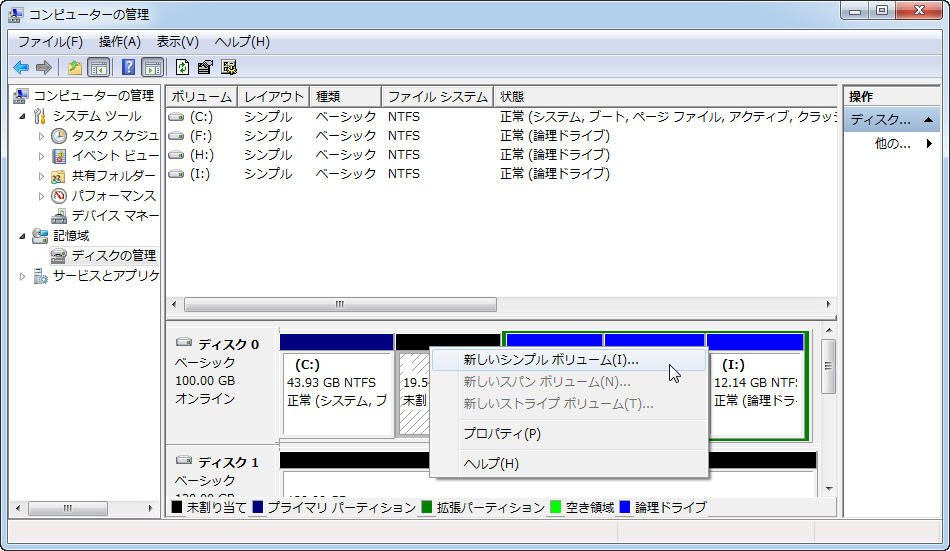
Task: Collapse the 記憶域 tree node
Action: pyautogui.click(x=22, y=236)
